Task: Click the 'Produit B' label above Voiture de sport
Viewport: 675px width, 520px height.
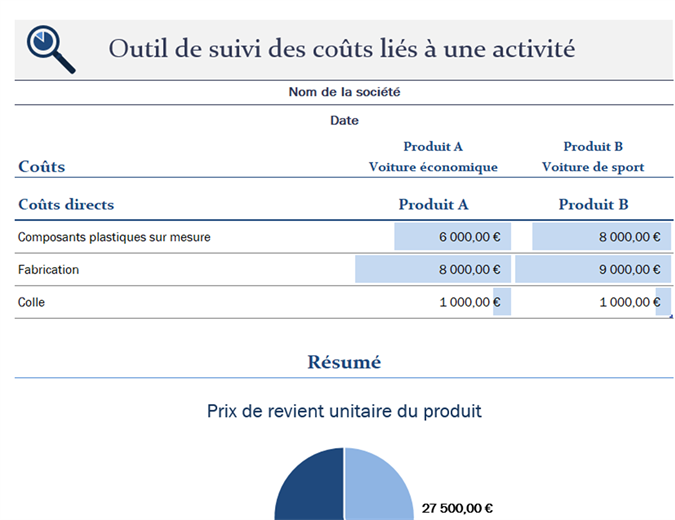Action: tap(593, 147)
